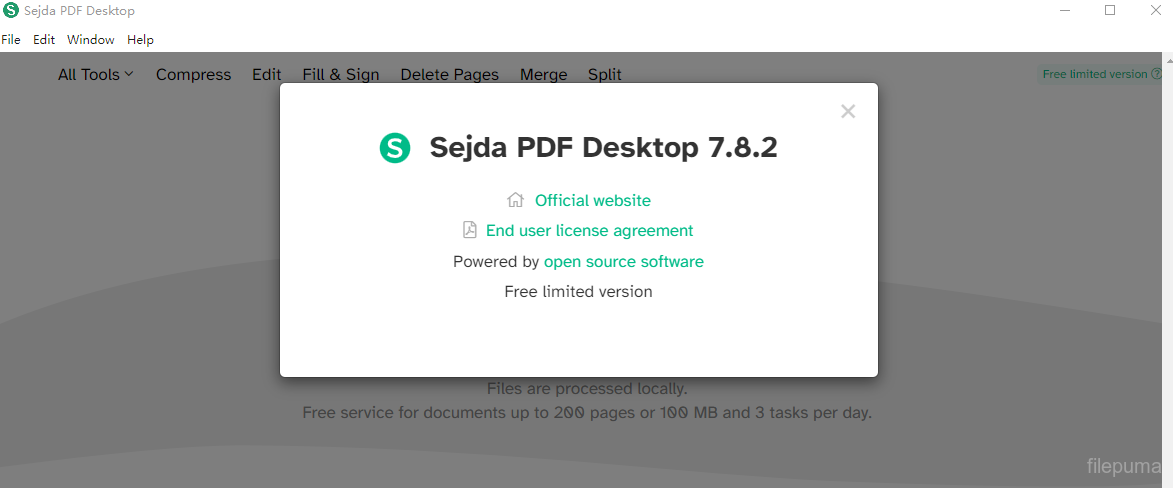Expand the All Tools dropdown
1173x488 pixels.
[x=95, y=74]
